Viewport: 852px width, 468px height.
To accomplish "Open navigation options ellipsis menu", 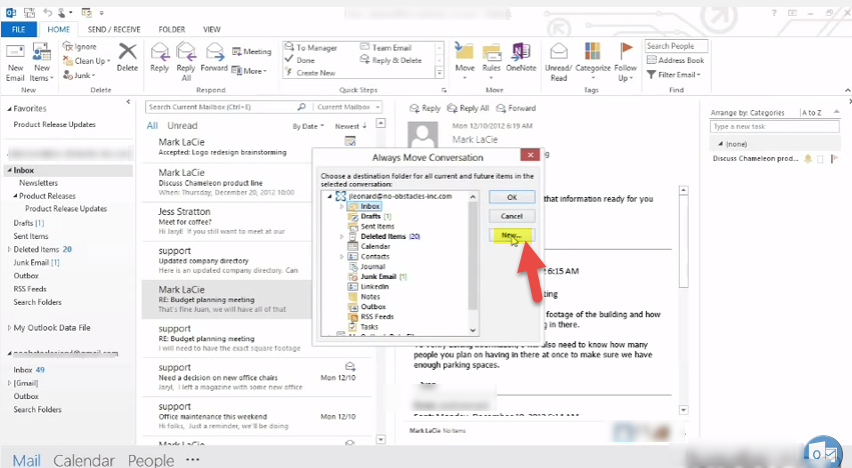I will [192, 459].
